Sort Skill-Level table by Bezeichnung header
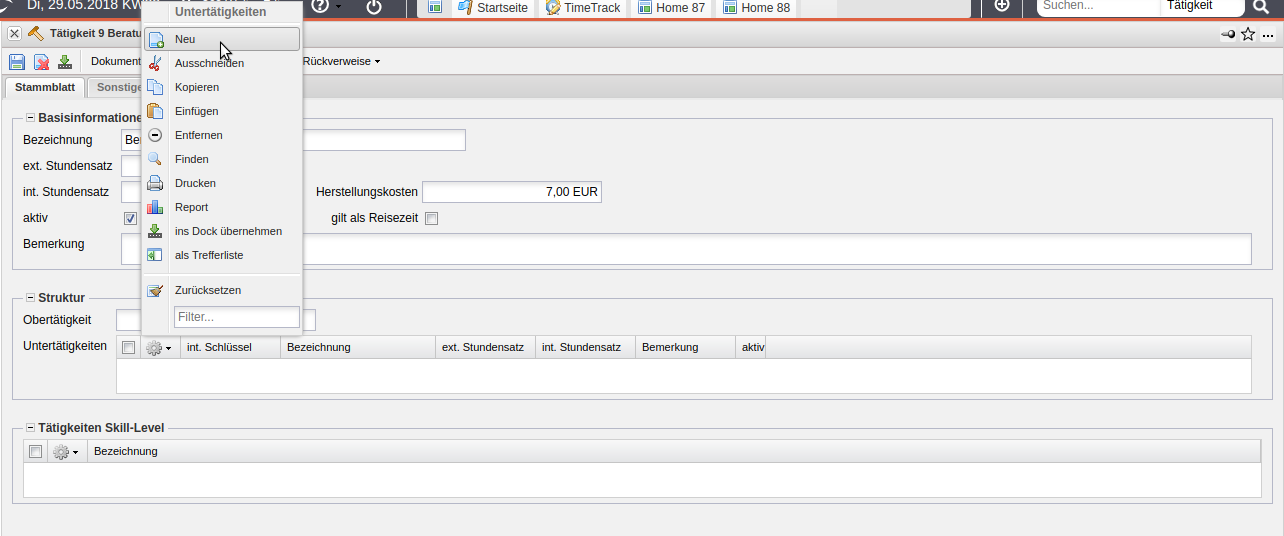 coord(674,451)
